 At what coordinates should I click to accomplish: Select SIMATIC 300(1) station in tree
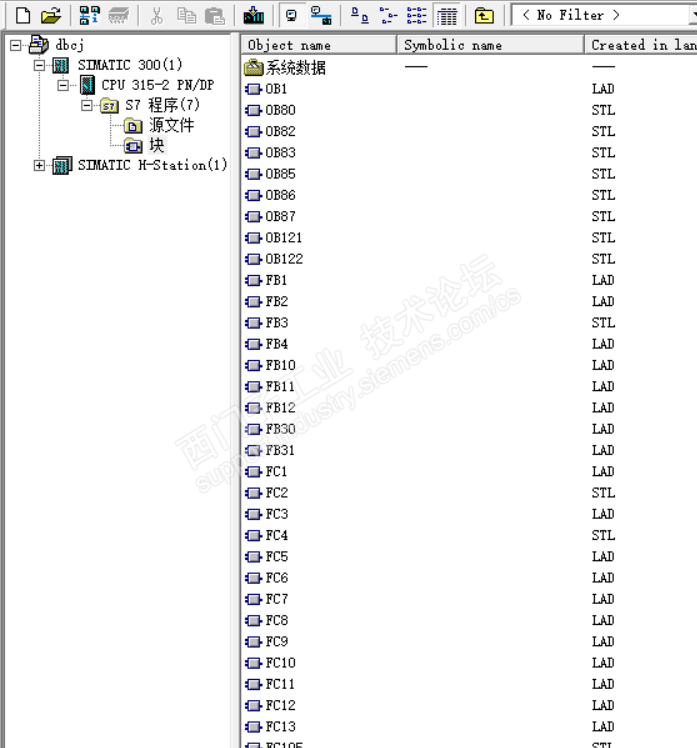[x=130, y=65]
